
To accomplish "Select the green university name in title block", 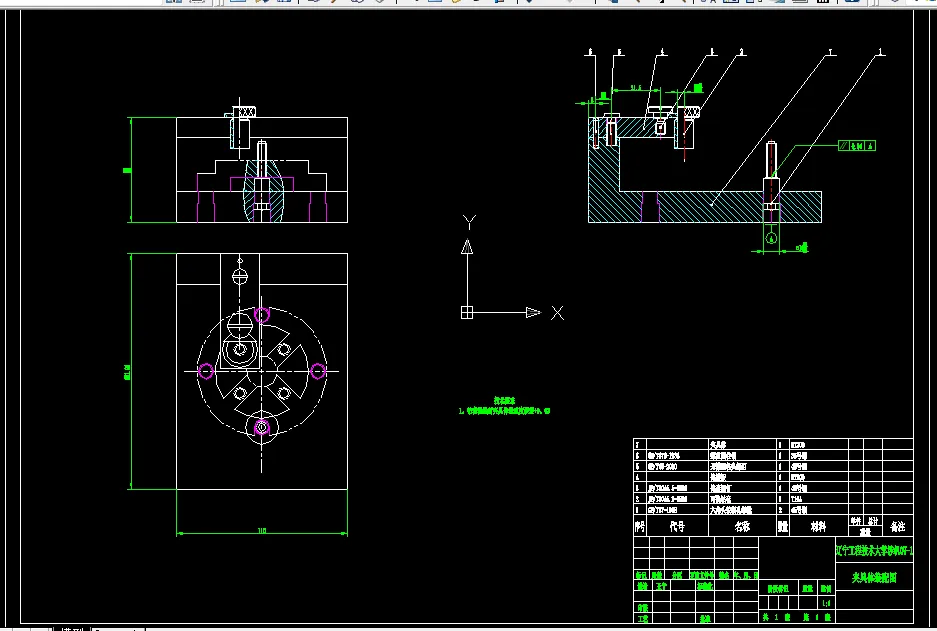I will pos(874,550).
